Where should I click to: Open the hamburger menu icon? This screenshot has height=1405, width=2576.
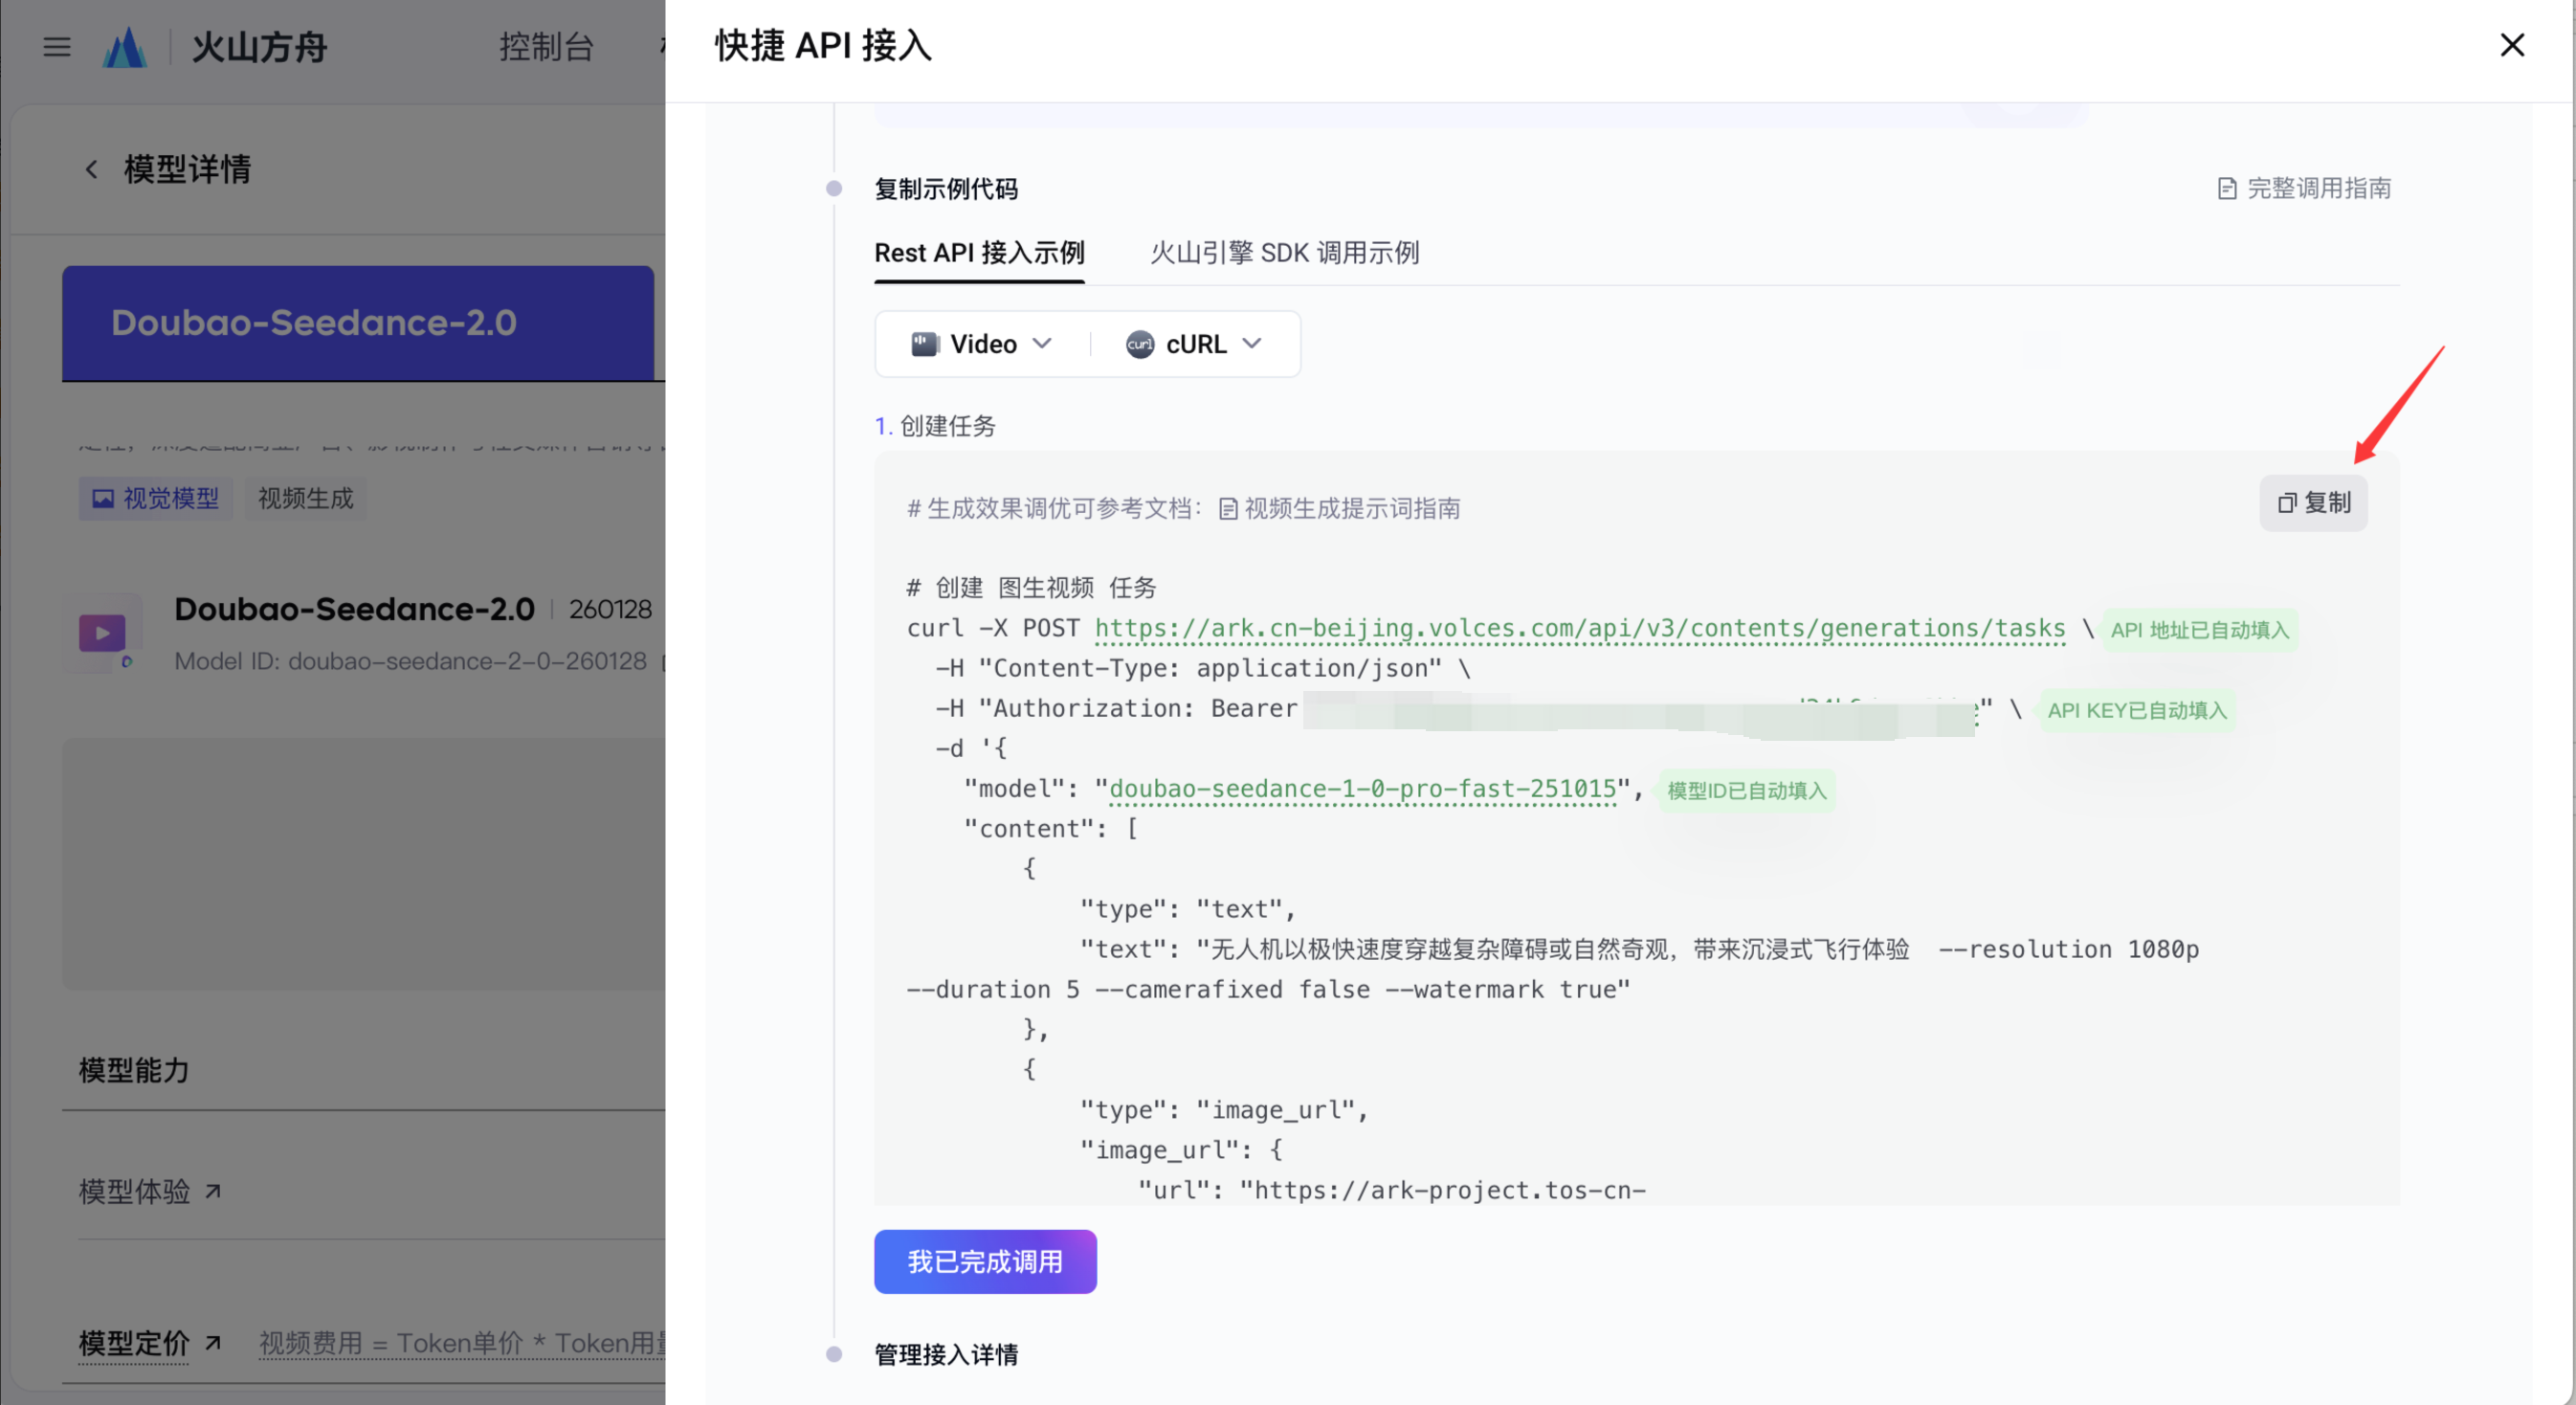(x=57, y=47)
